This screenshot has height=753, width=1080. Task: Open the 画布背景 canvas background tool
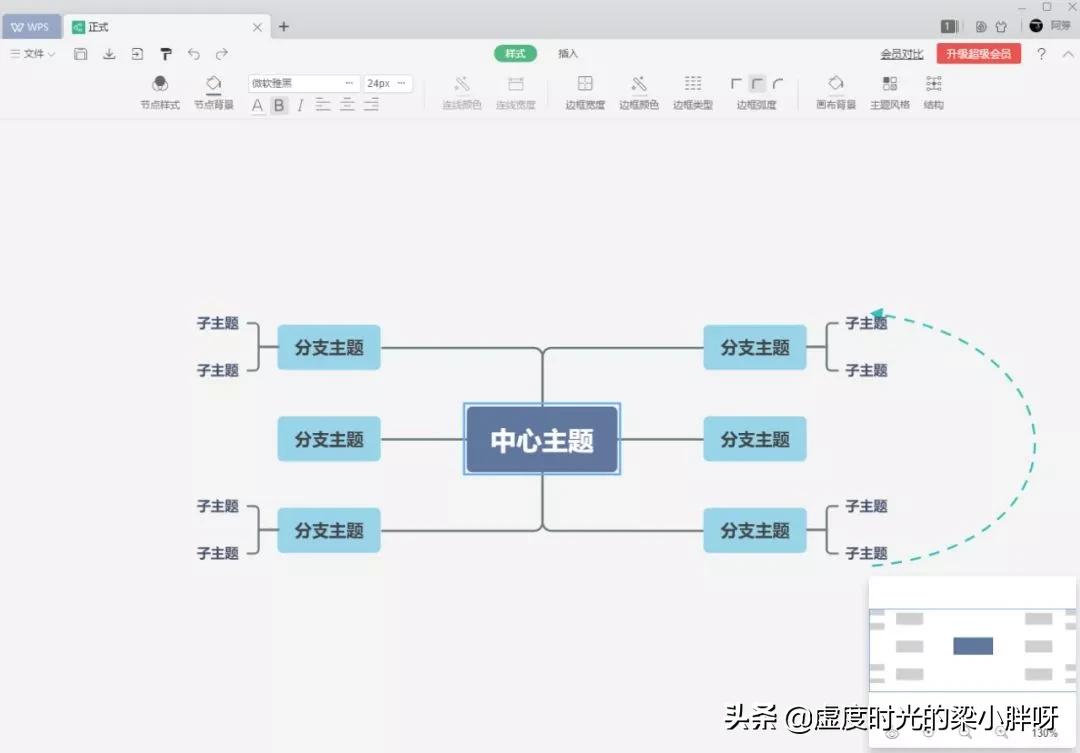click(835, 92)
